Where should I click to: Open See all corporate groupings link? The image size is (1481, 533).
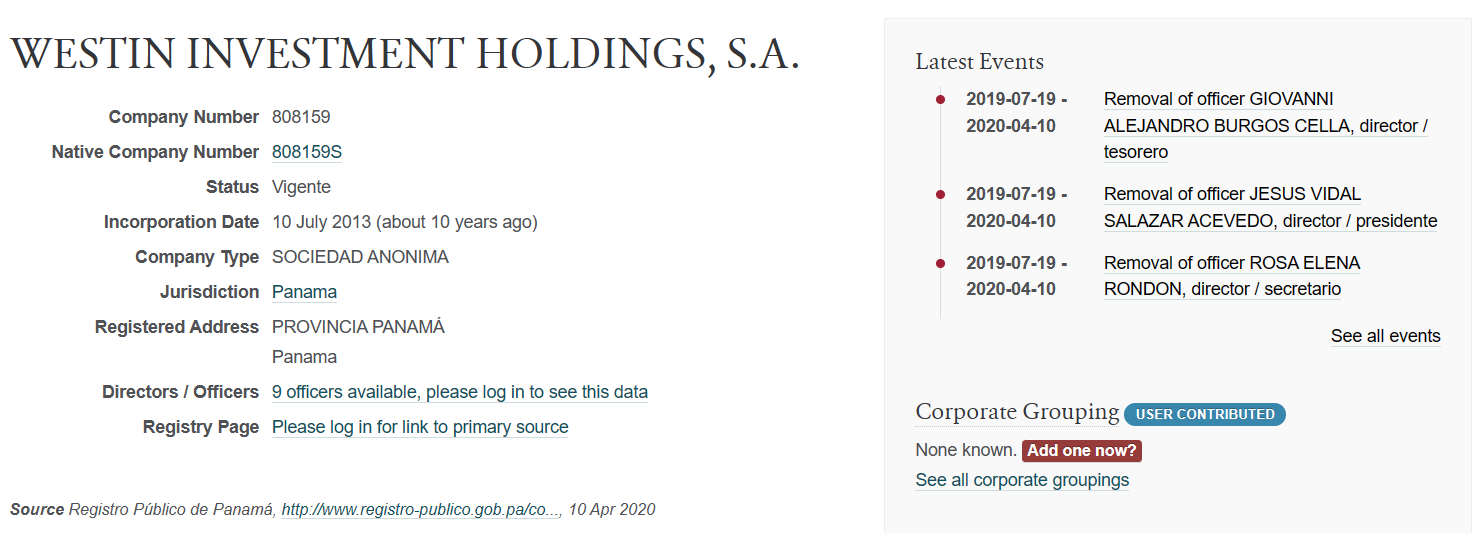pyautogui.click(x=1022, y=480)
